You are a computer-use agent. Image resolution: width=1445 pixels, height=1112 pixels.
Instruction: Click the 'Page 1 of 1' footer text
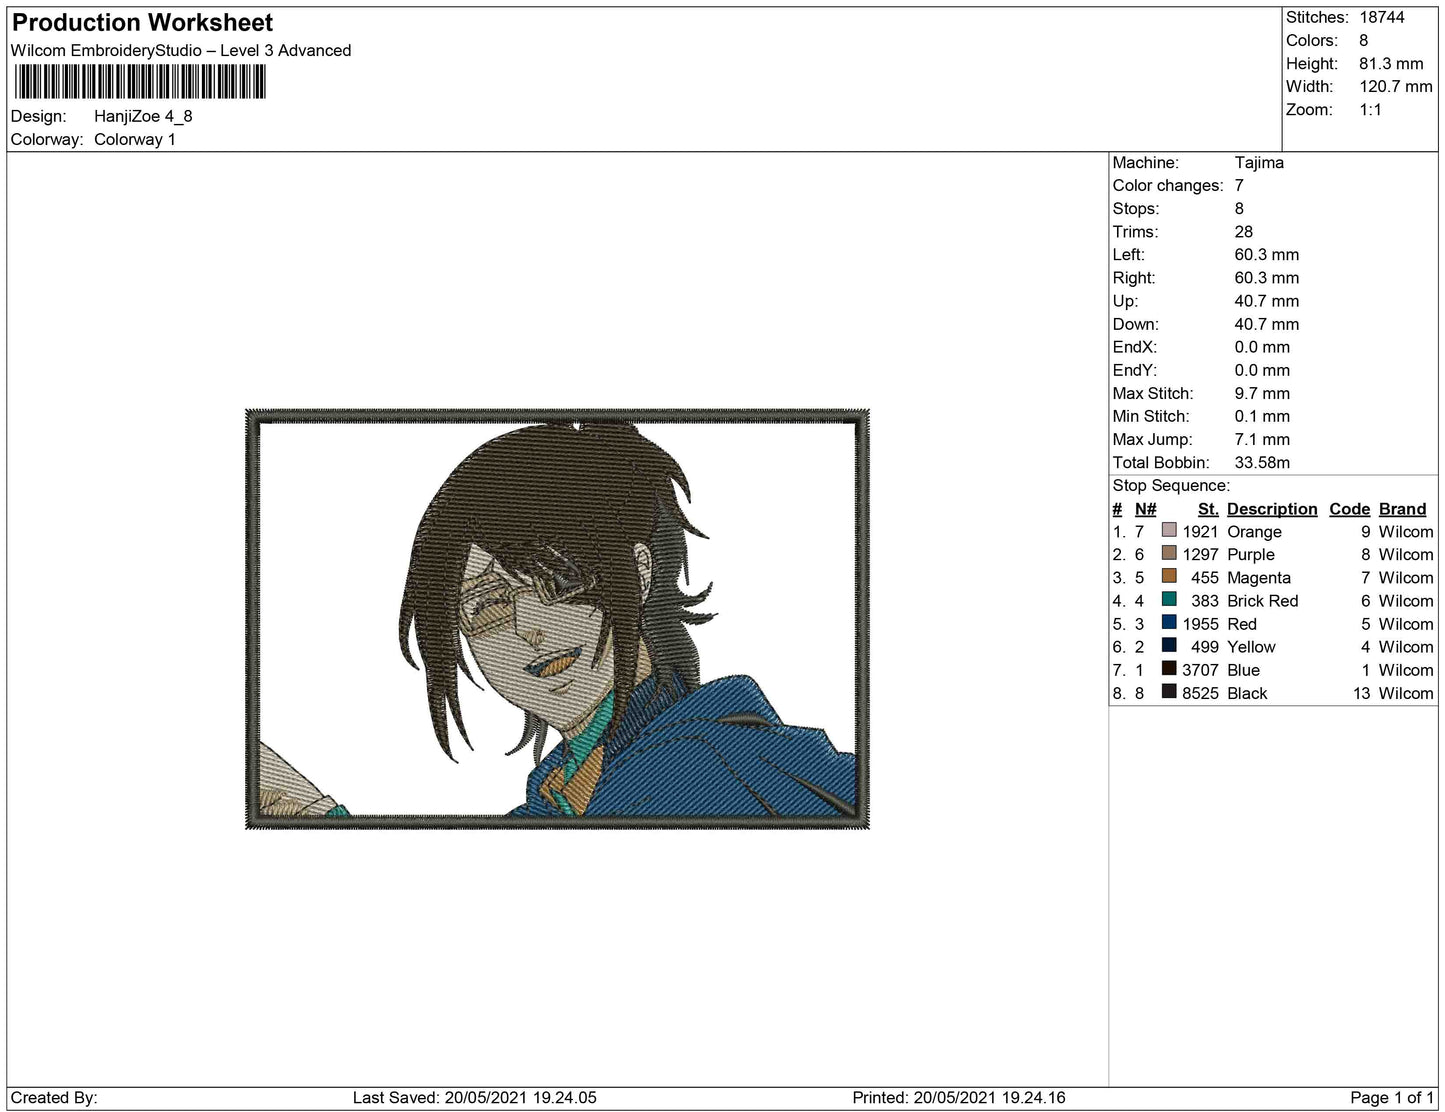click(1392, 1097)
